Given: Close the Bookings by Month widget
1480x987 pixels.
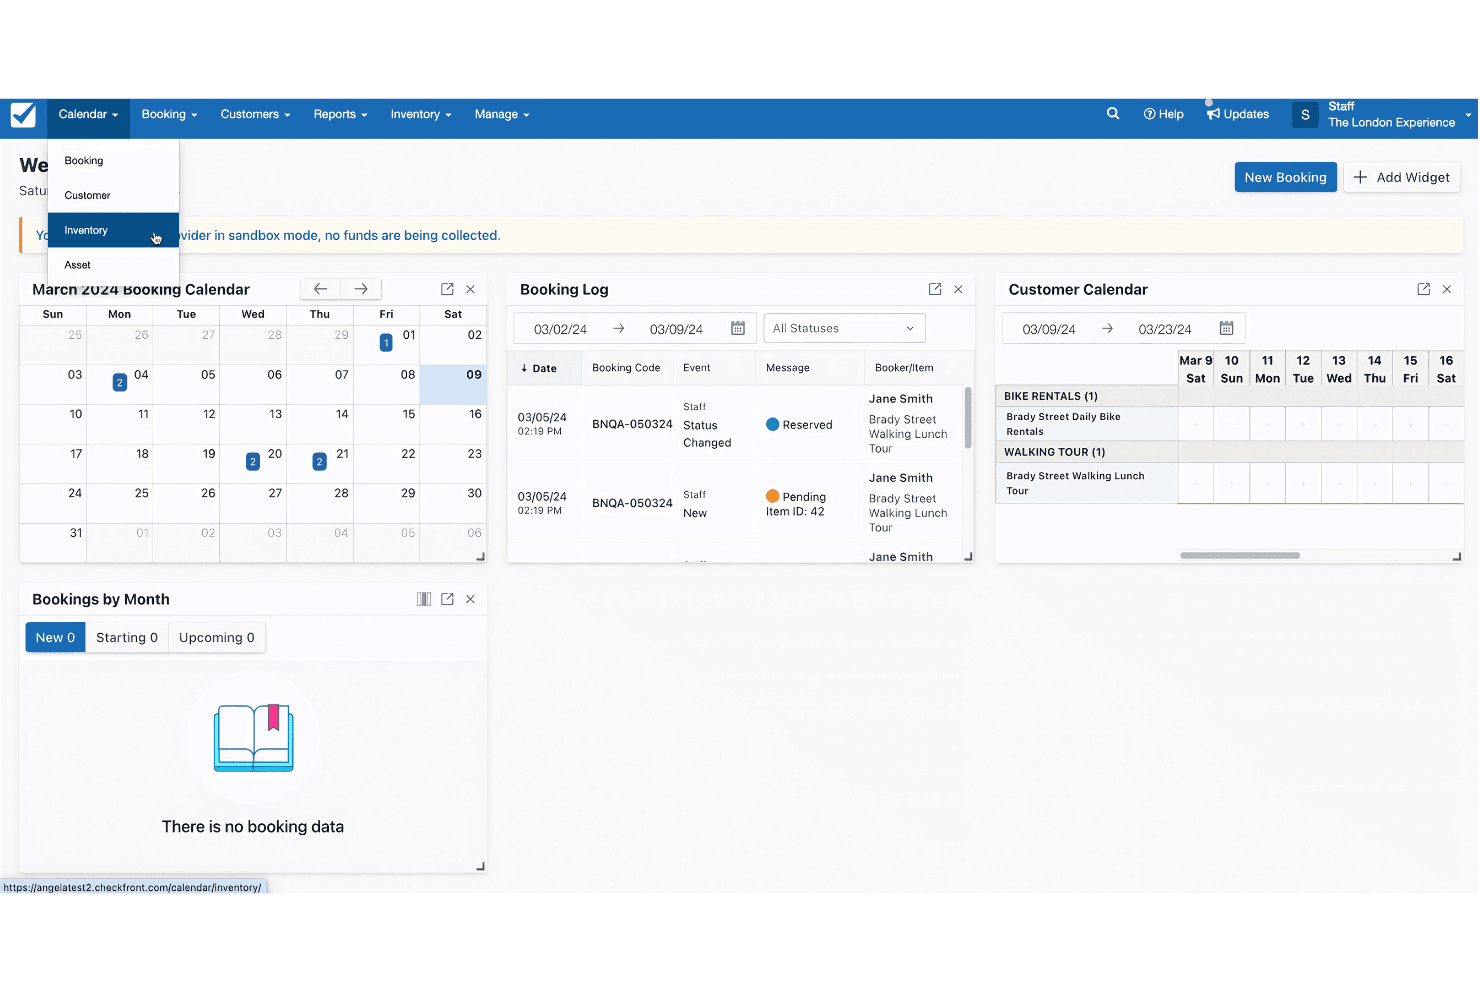Looking at the screenshot, I should point(471,599).
